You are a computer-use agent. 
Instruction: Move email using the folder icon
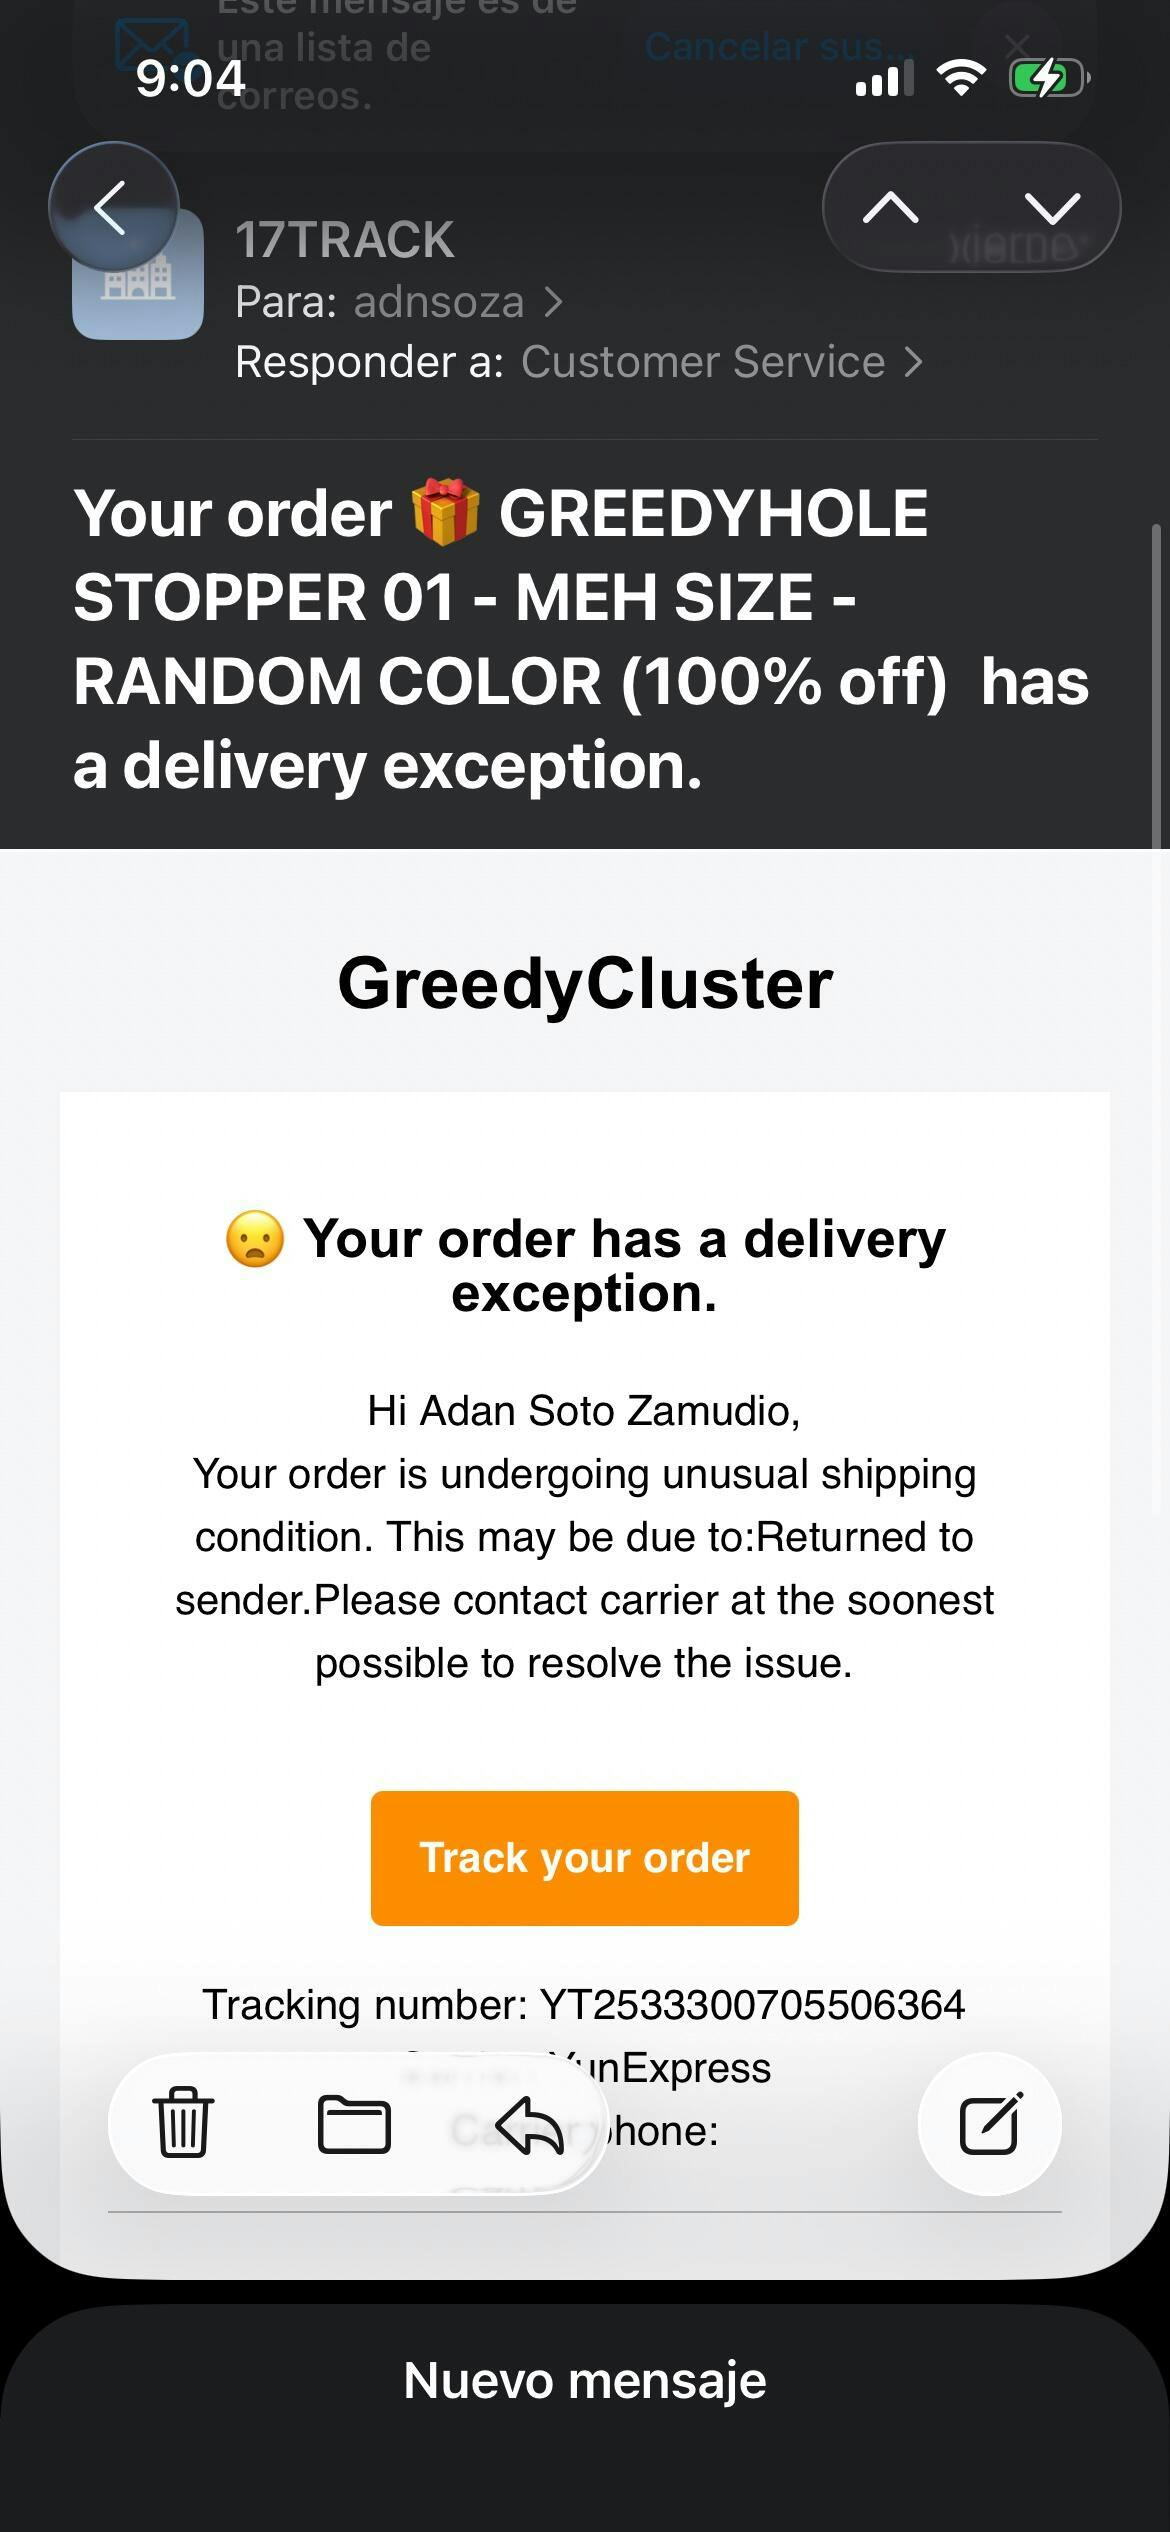[353, 2123]
